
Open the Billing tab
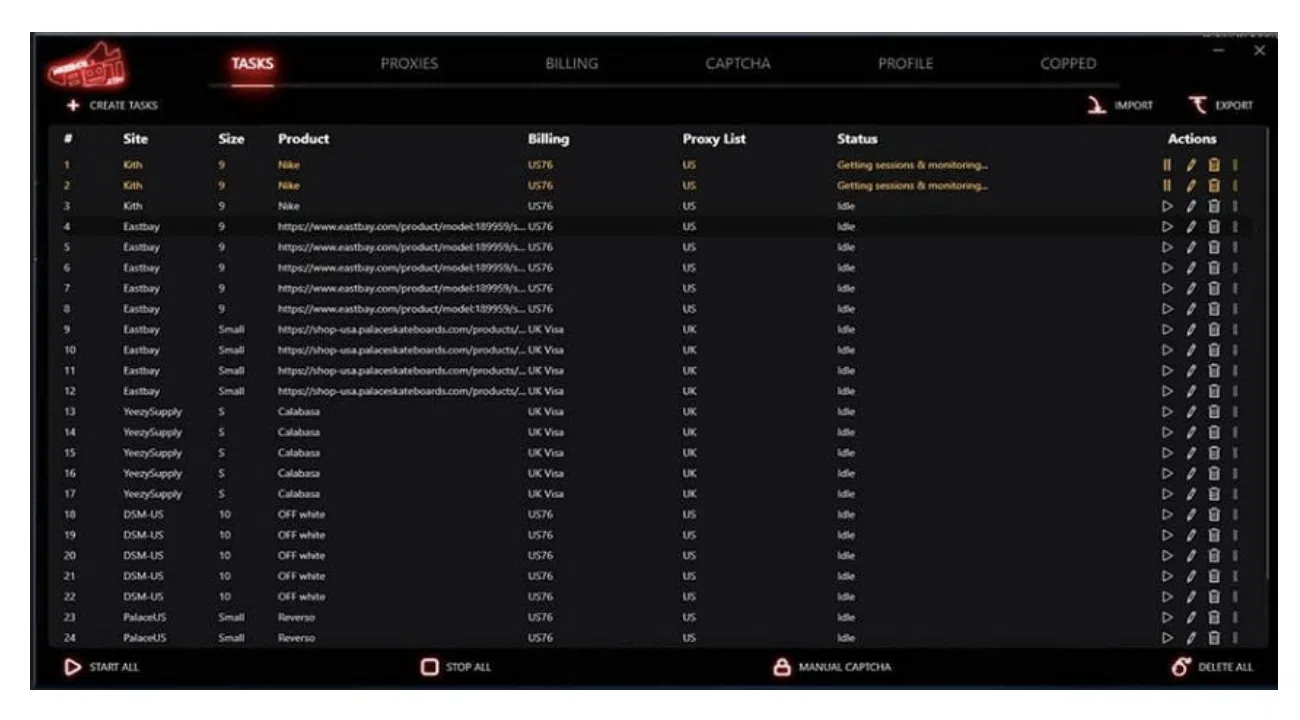[571, 64]
